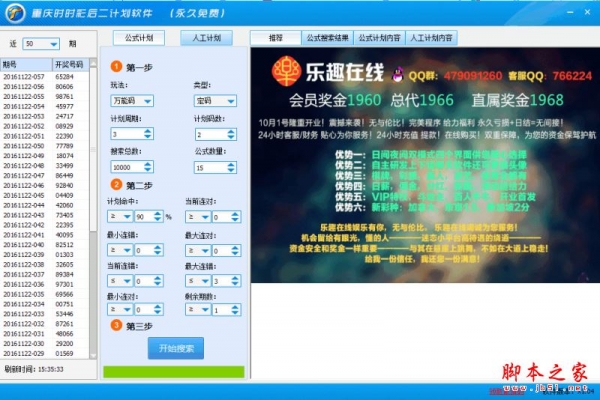Click the list scrollbar up arrow
This screenshot has width=600, height=400.
click(93, 63)
